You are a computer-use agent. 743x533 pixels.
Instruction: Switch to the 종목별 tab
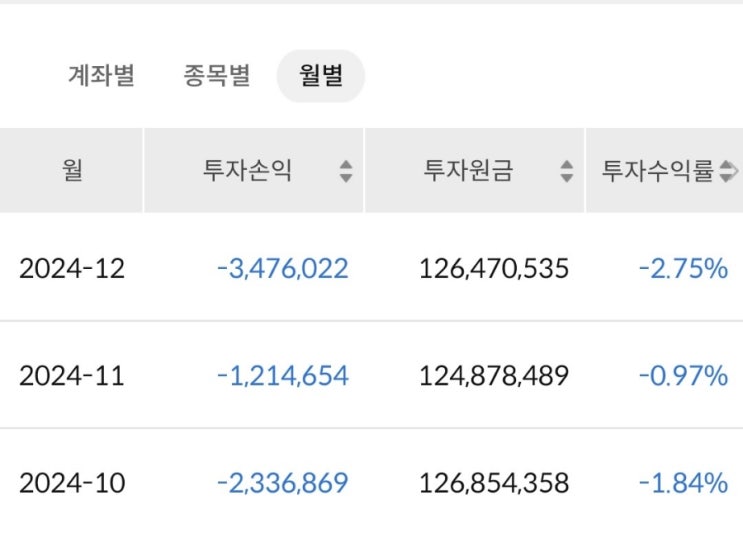pos(217,75)
